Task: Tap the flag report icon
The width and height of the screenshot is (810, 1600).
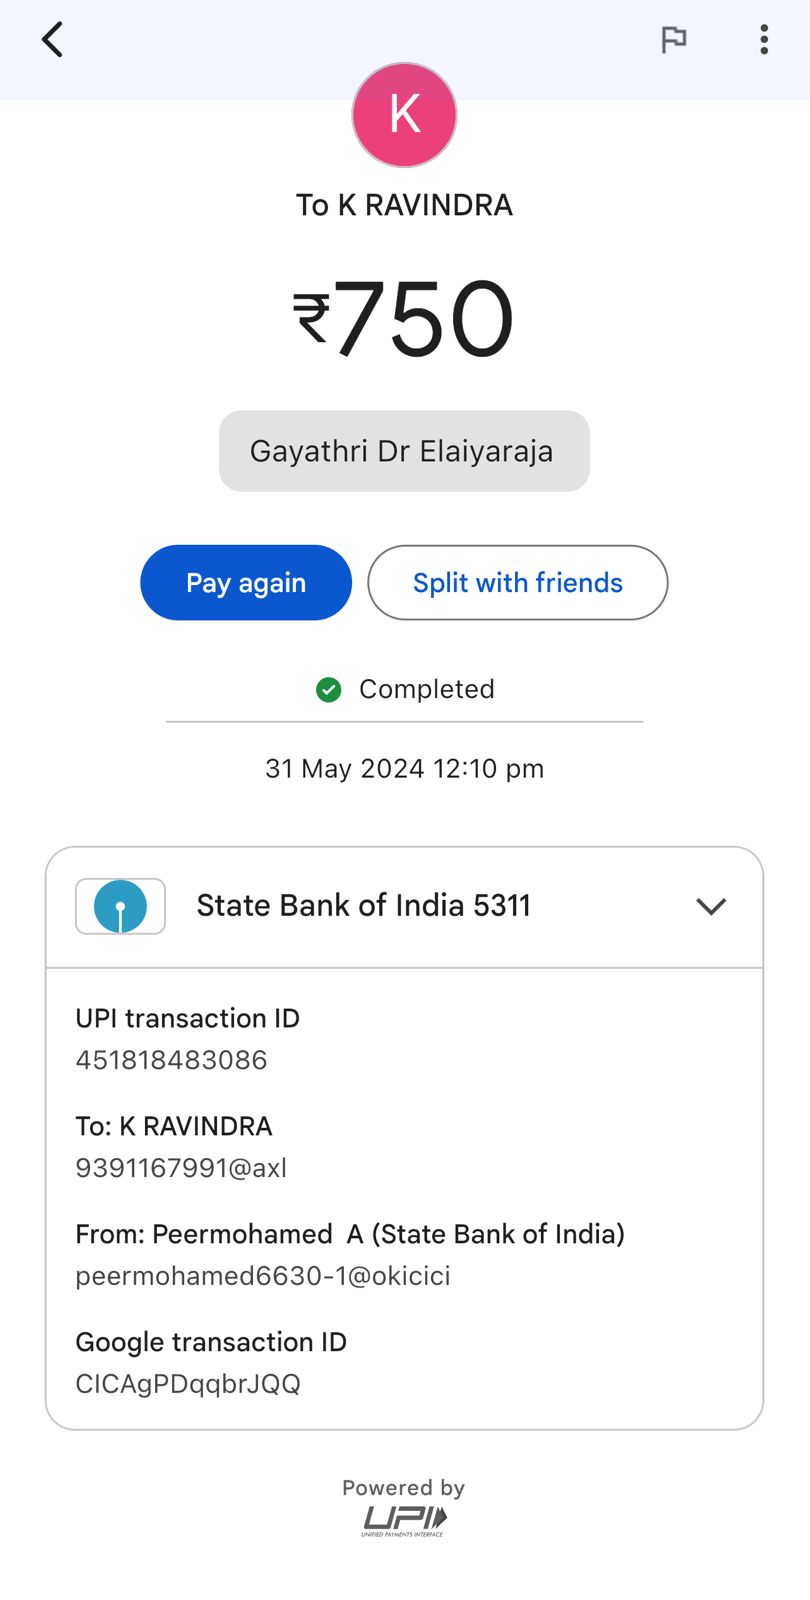Action: (x=674, y=40)
